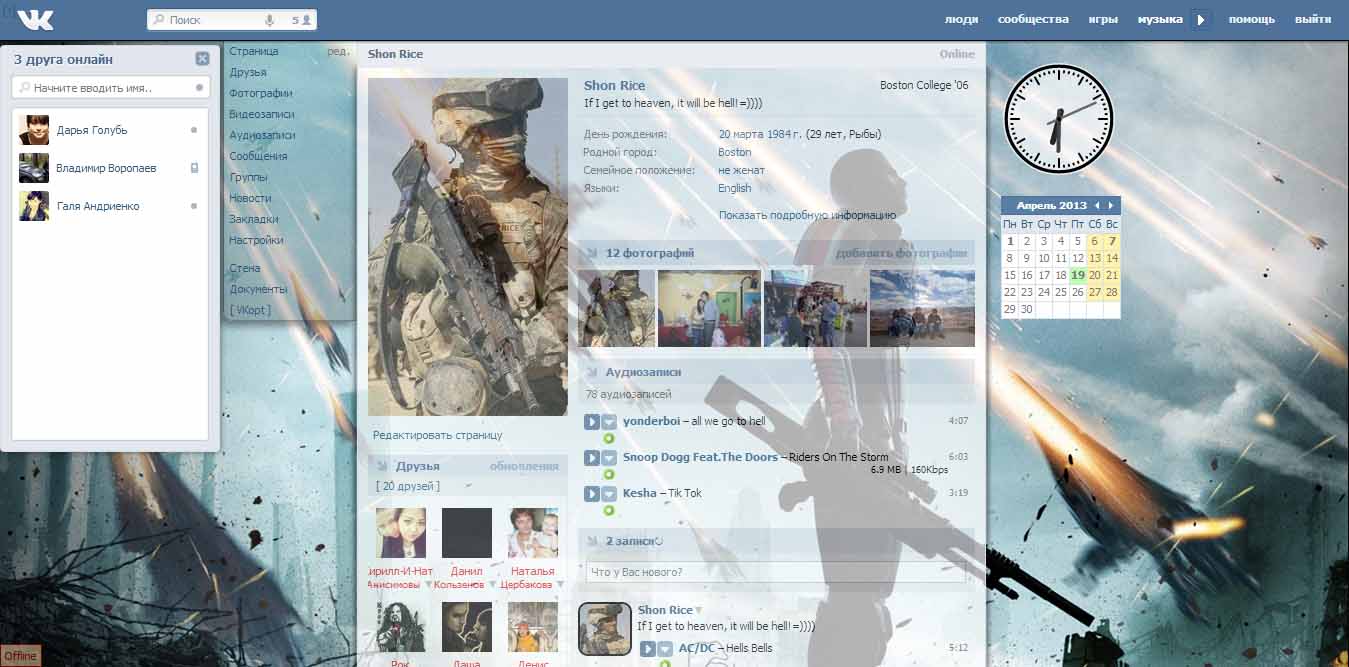Play the header music player button

tap(1201, 19)
